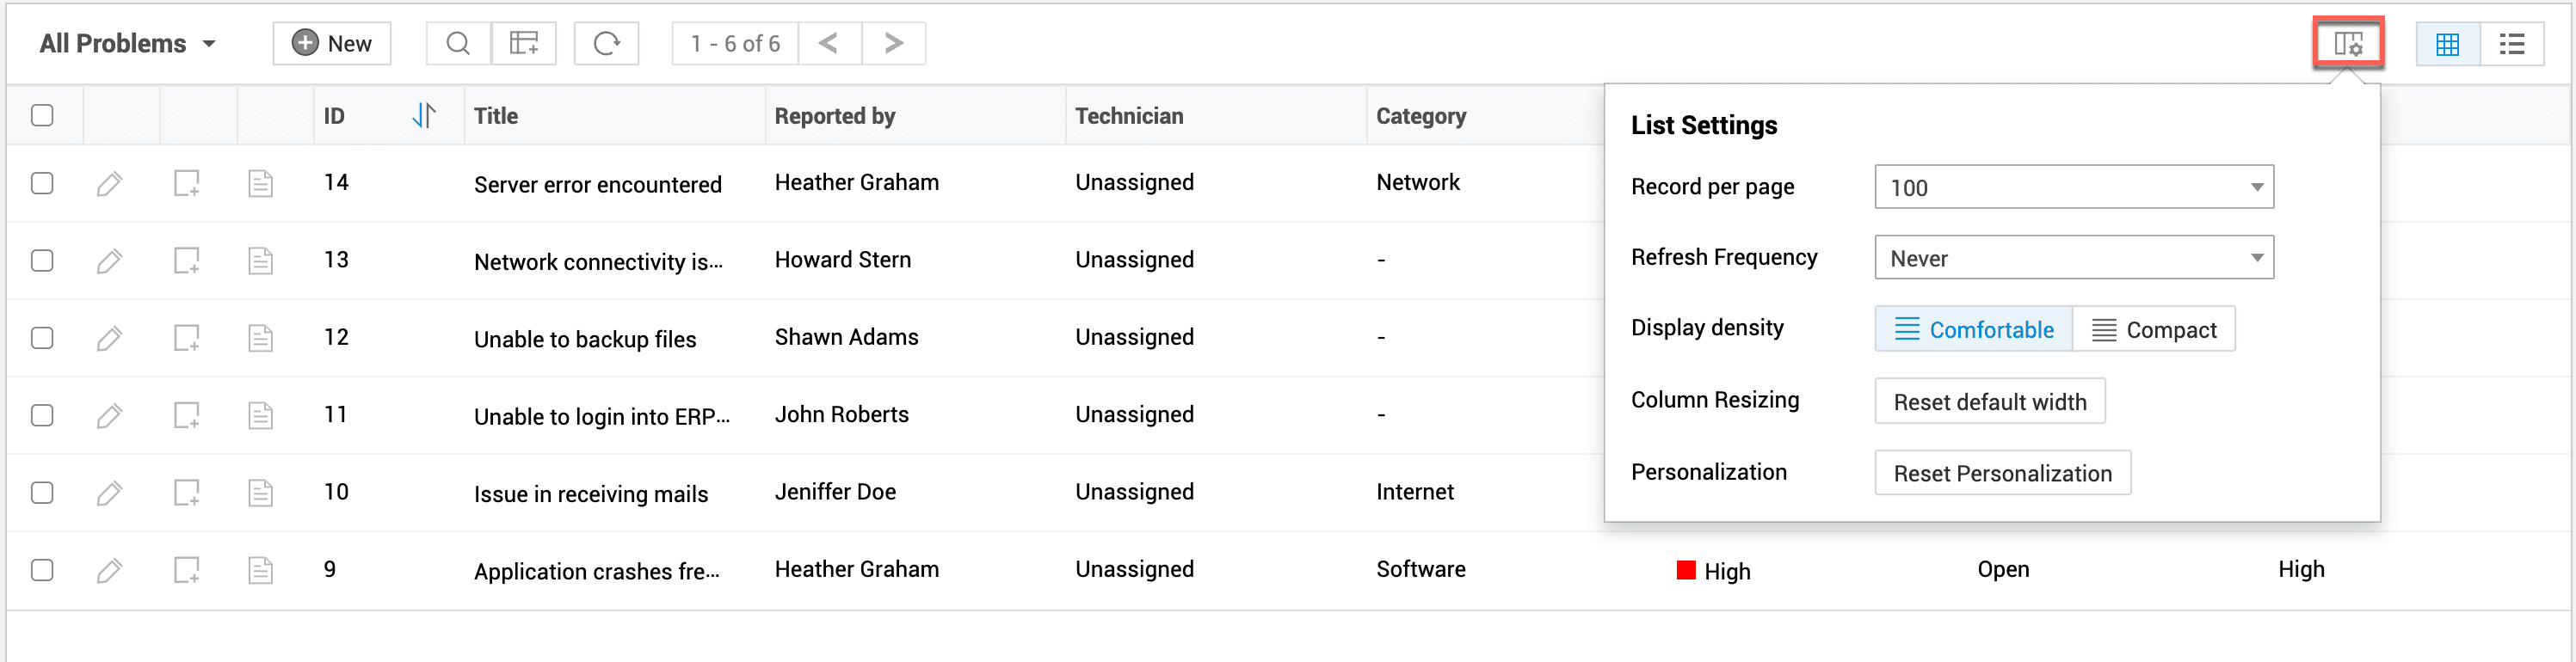Go to previous page arrow
2576x662 pixels.
[x=829, y=43]
